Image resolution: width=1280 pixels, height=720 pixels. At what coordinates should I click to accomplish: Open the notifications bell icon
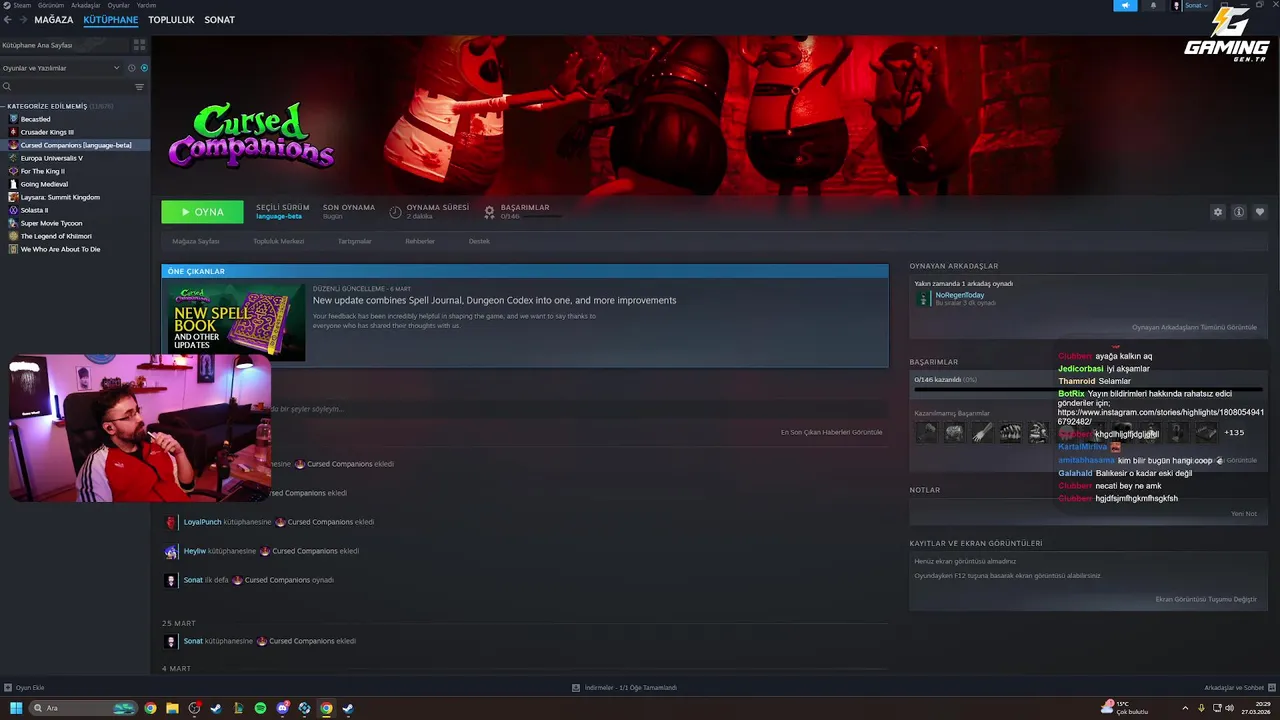click(x=1152, y=5)
